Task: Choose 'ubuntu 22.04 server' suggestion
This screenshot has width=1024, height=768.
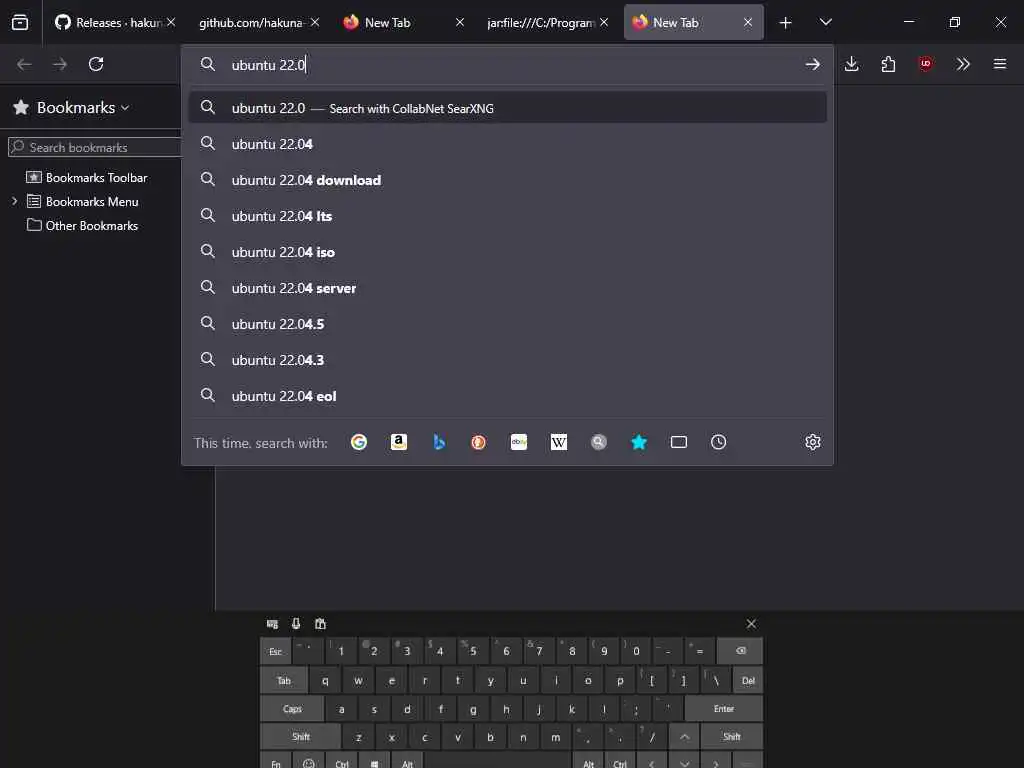Action: [x=507, y=288]
